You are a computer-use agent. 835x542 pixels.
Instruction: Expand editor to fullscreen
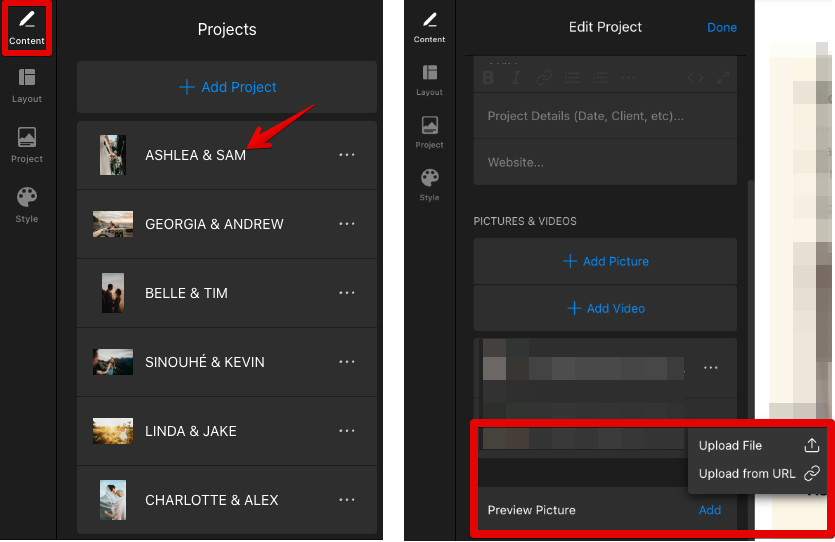tap(723, 78)
